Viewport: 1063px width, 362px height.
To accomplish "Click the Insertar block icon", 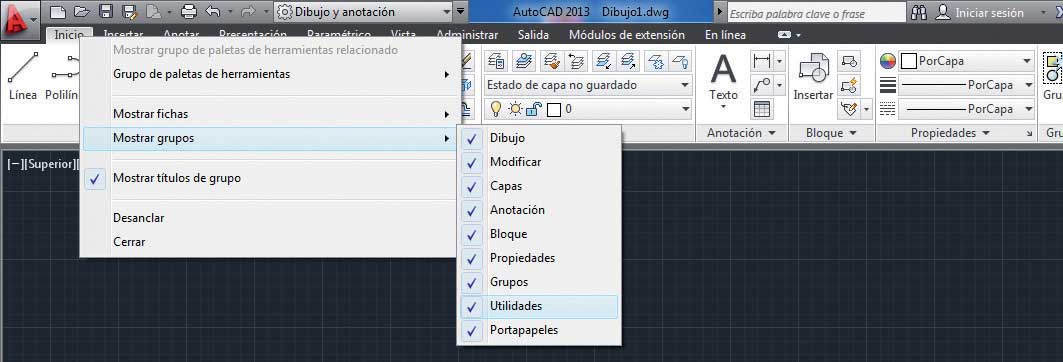I will (x=813, y=77).
